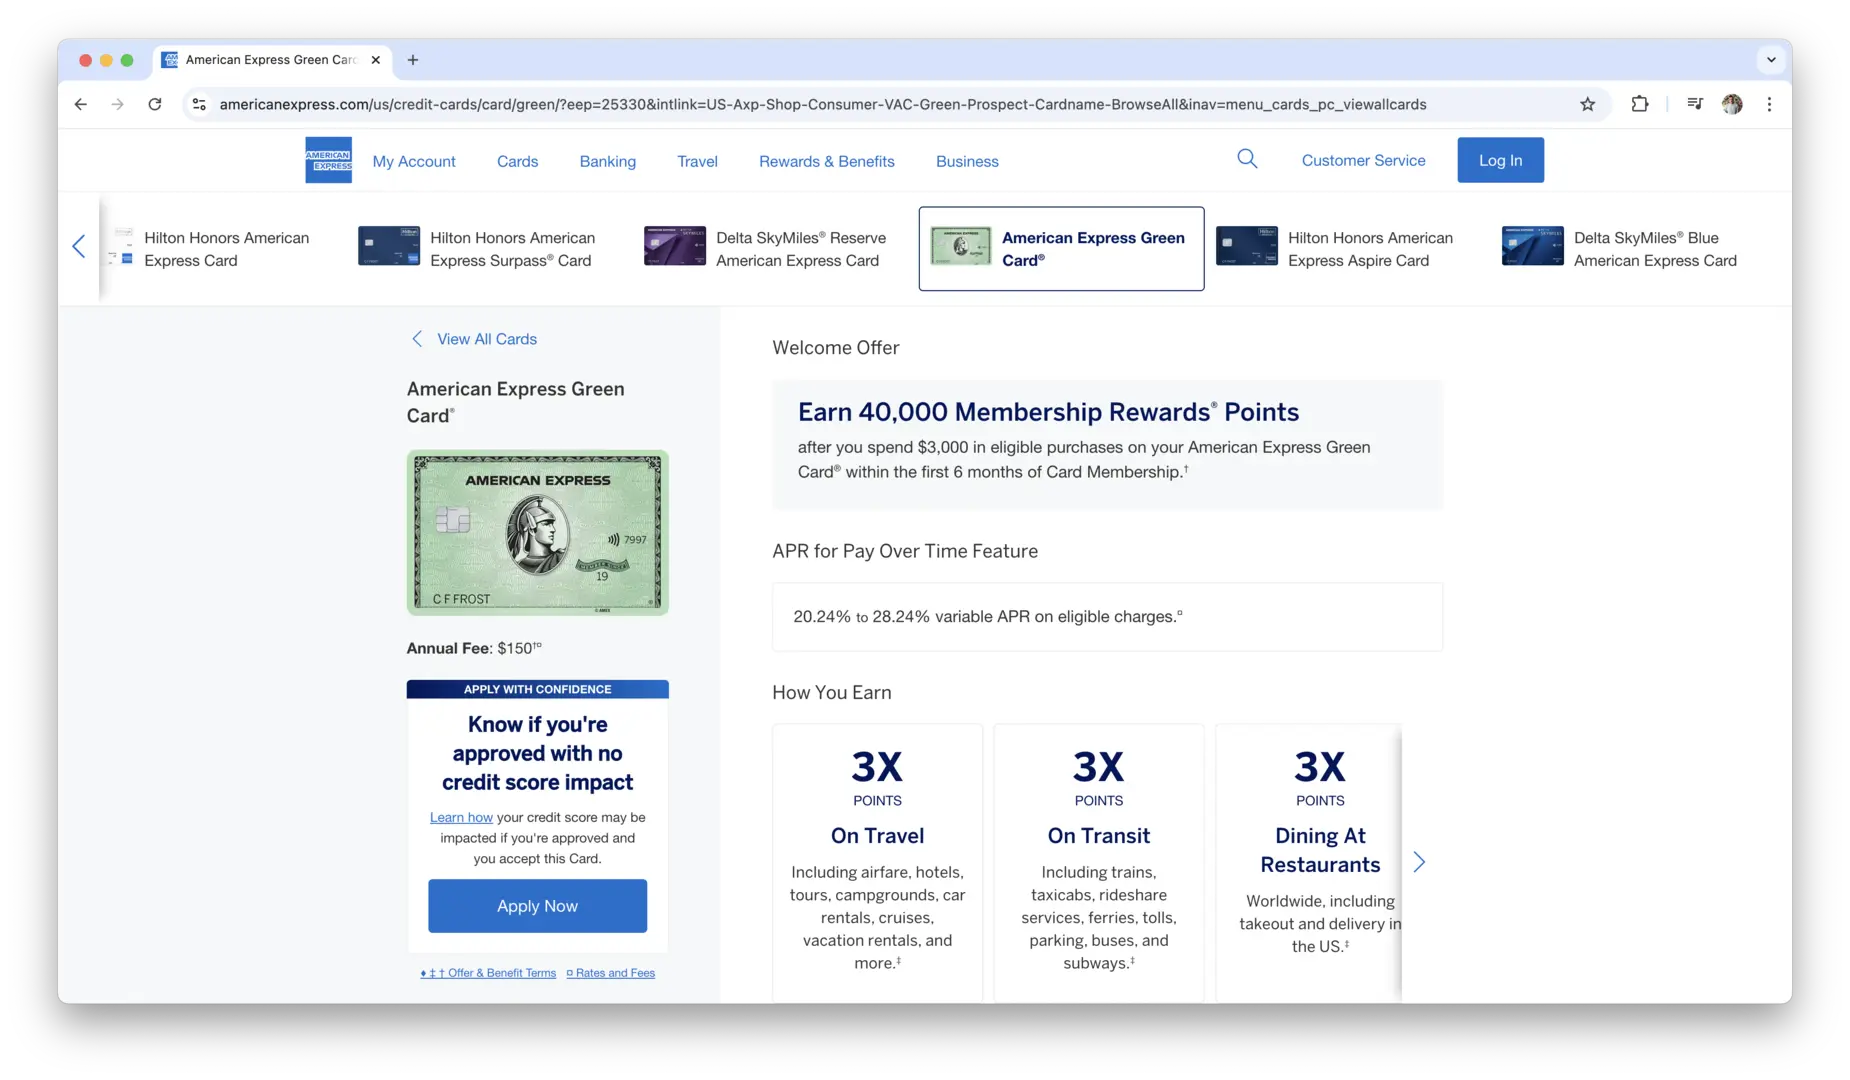The width and height of the screenshot is (1850, 1080).
Task: Open the Cards menu
Action: 517,161
